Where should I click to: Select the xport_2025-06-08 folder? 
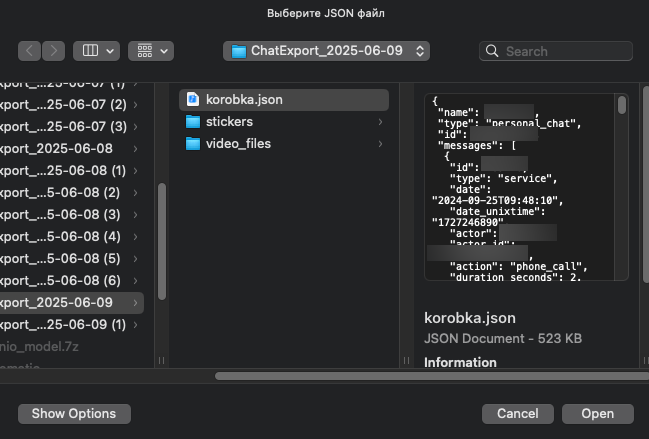(72, 148)
